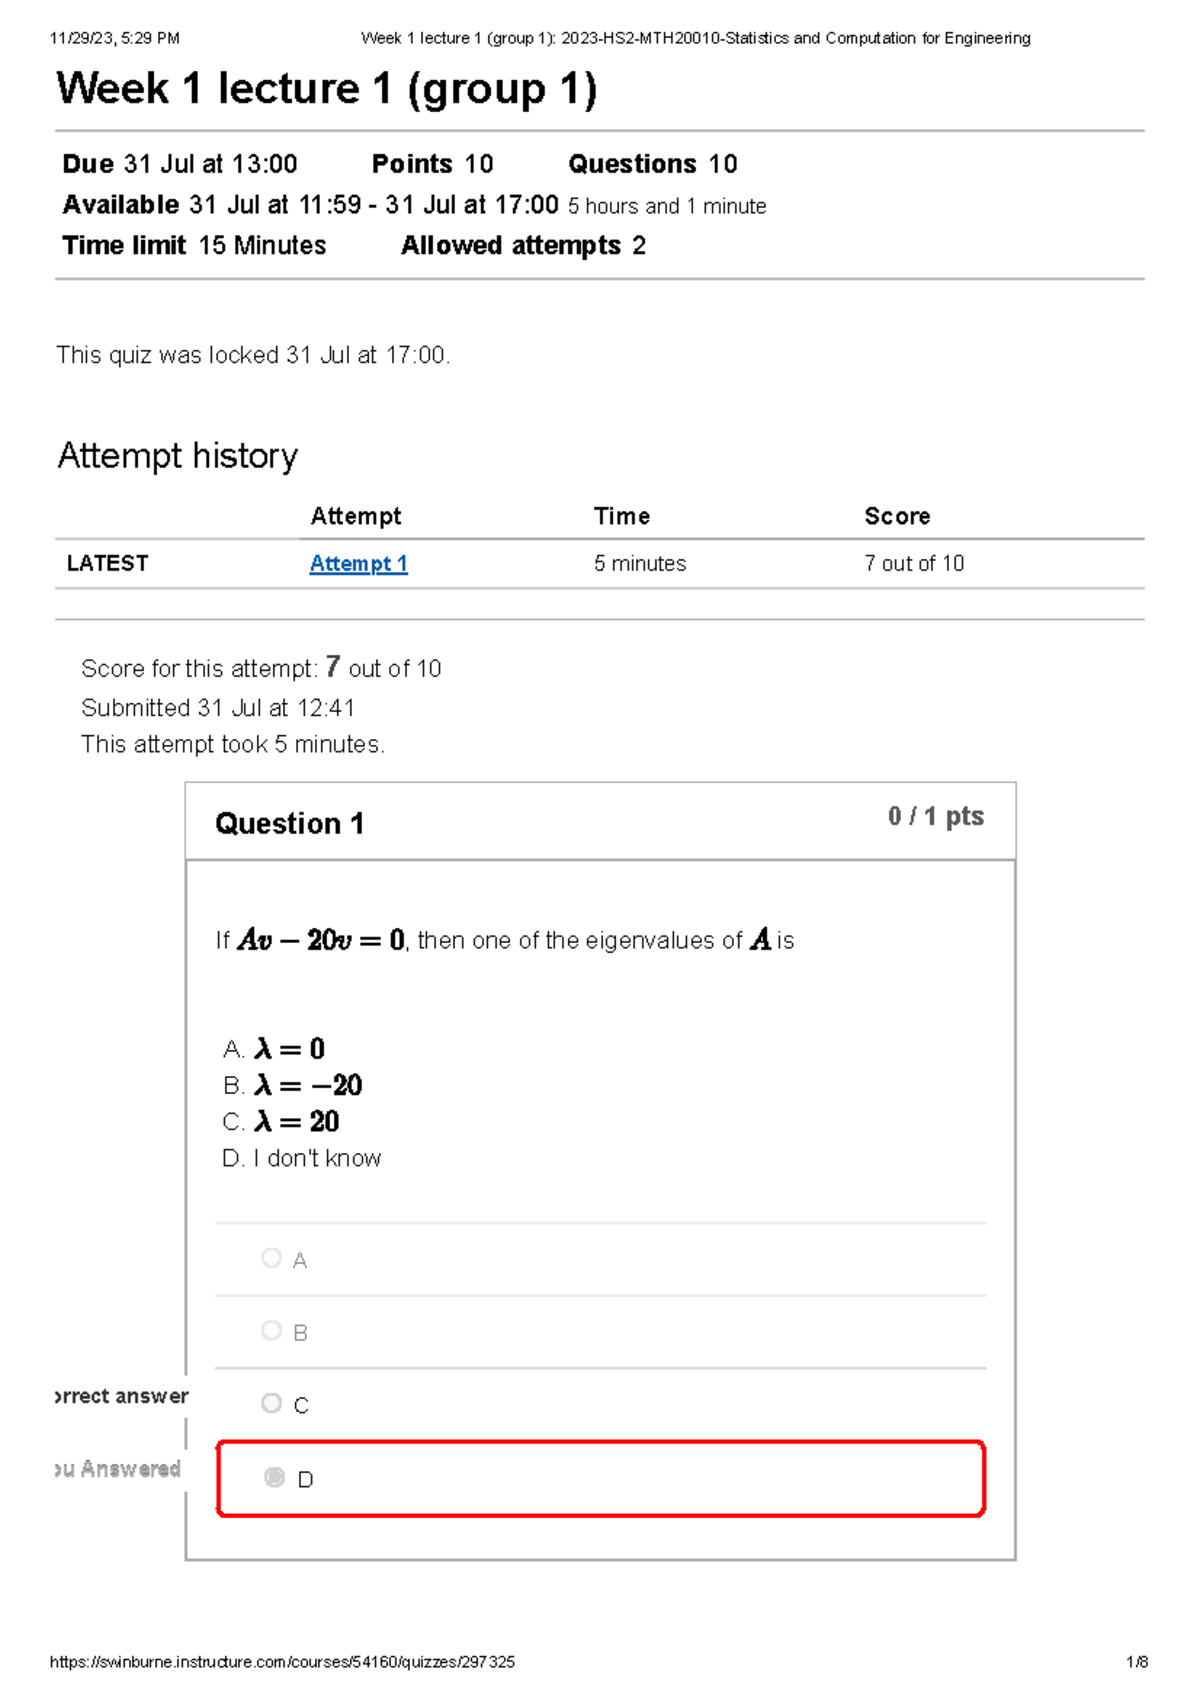1200x1698 pixels.
Task: Click the Attempt history section heading
Action: 177,456
